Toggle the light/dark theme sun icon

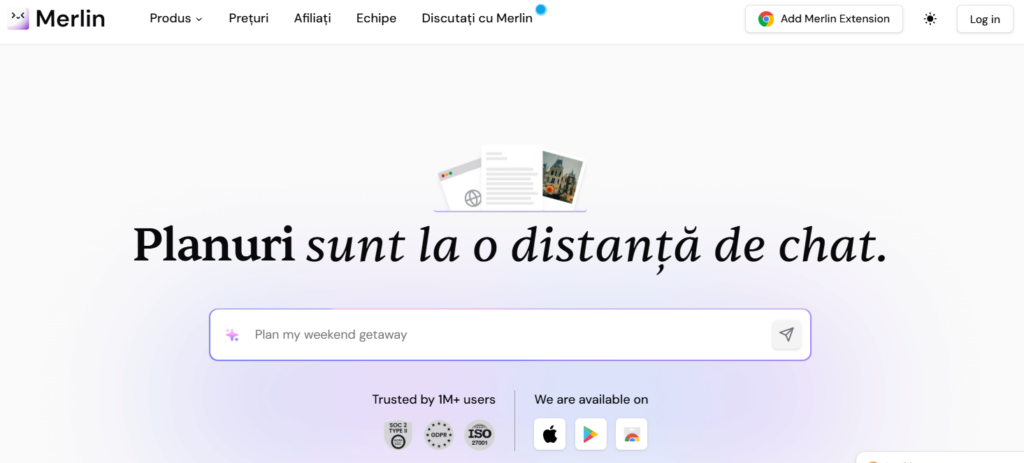(x=930, y=19)
